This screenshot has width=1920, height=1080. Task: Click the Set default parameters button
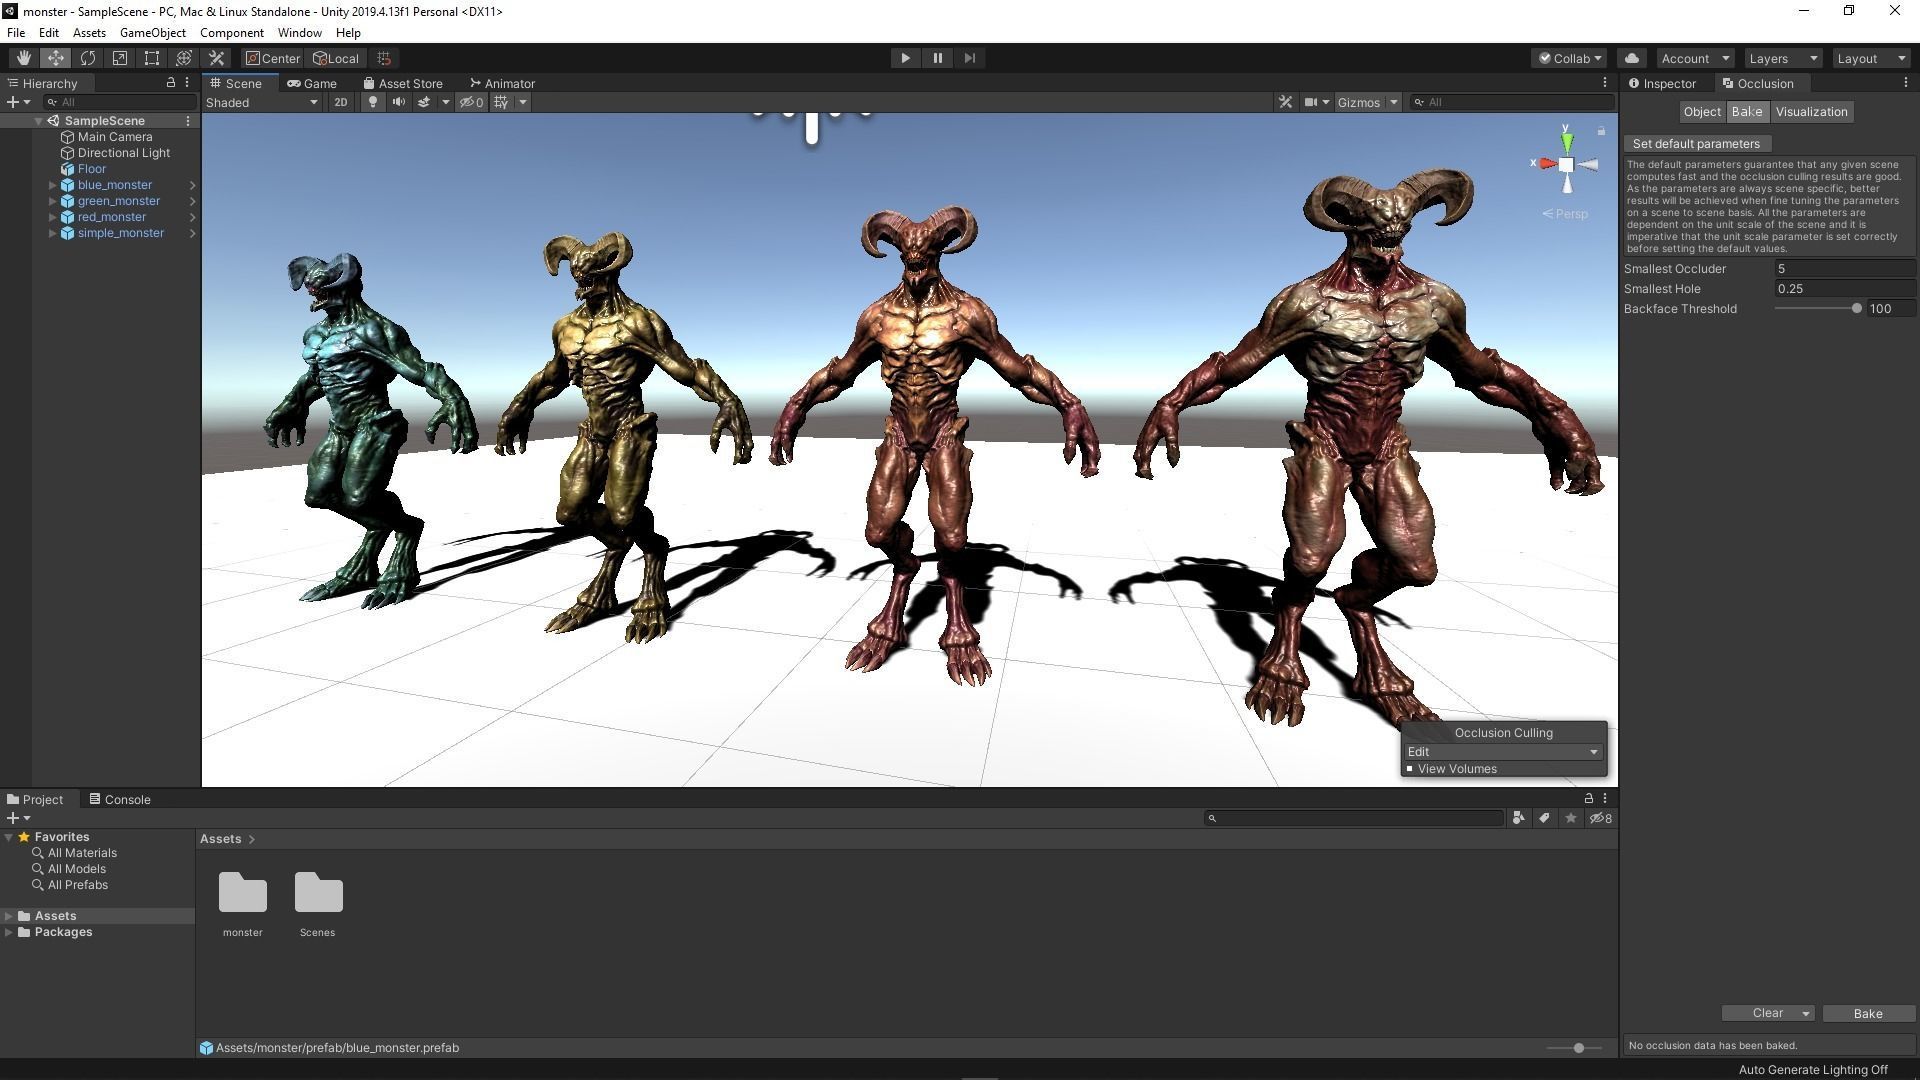pyautogui.click(x=1696, y=143)
